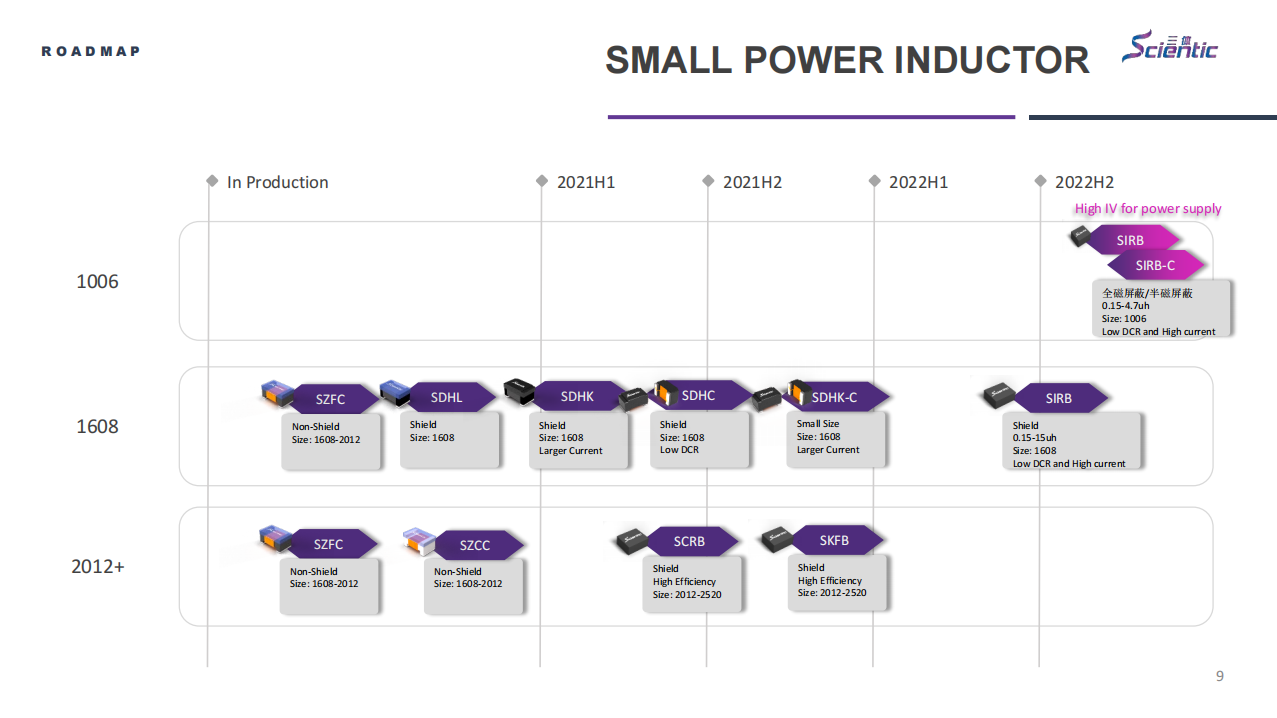Click the diamond marker beside 2021H1

(542, 181)
